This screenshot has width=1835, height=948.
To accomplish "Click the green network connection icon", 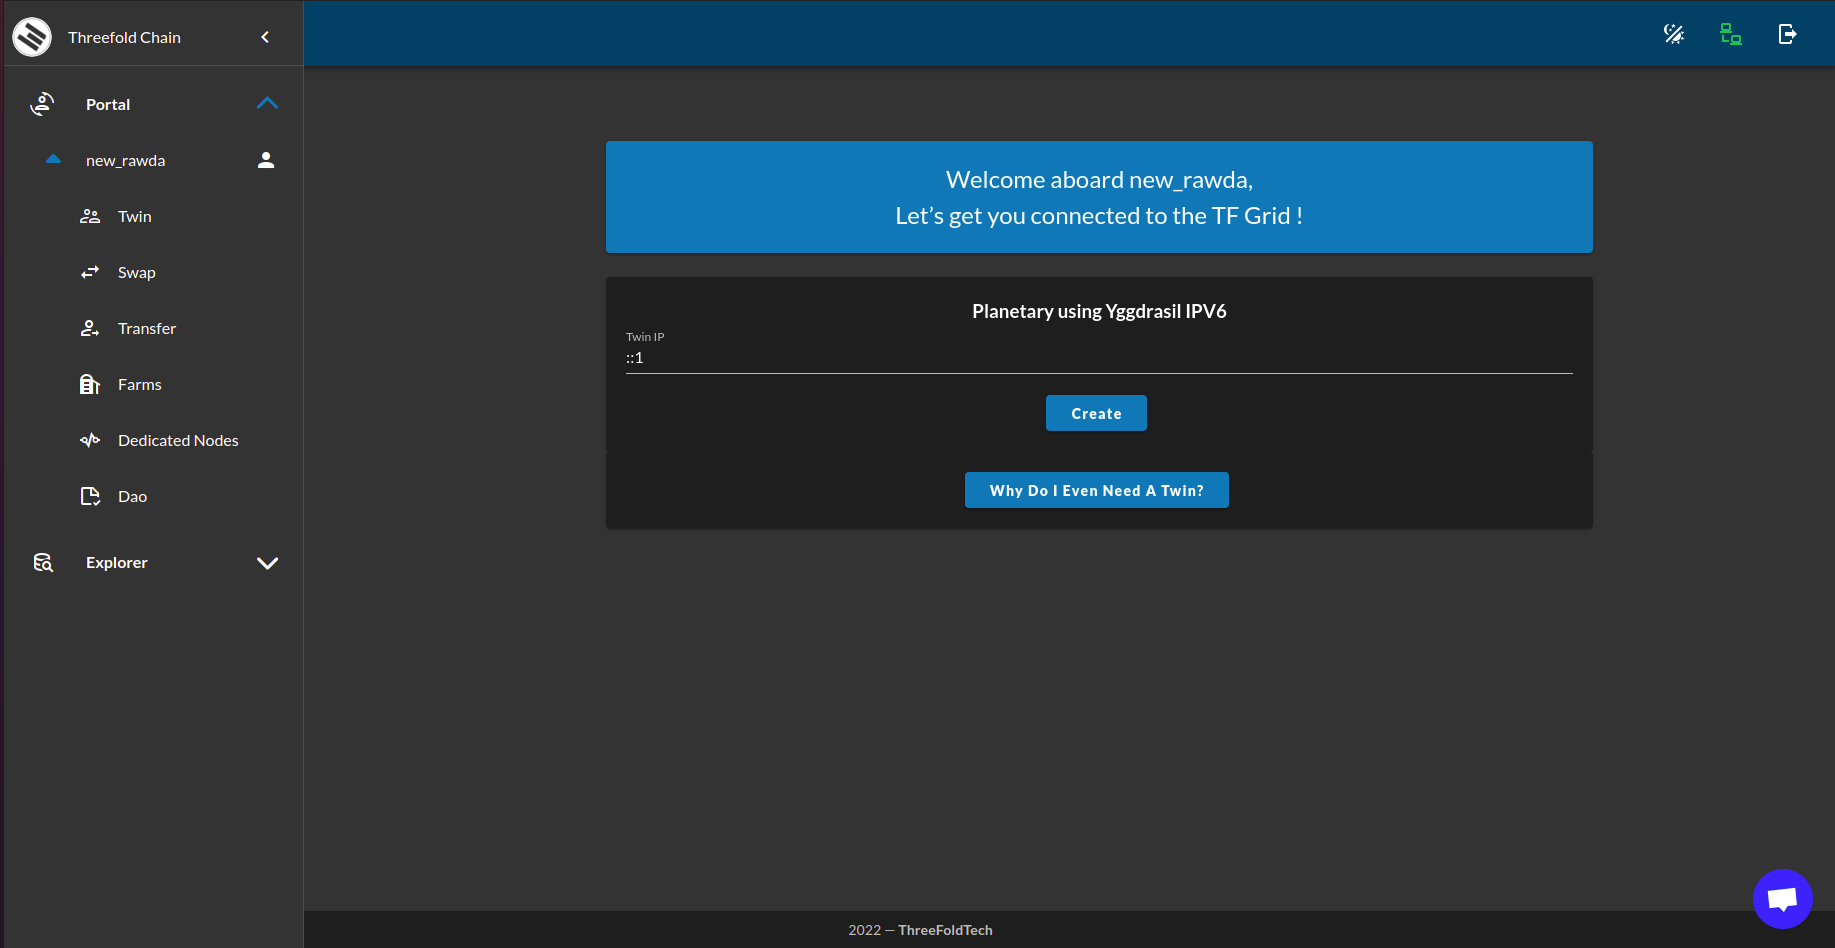I will [1731, 34].
